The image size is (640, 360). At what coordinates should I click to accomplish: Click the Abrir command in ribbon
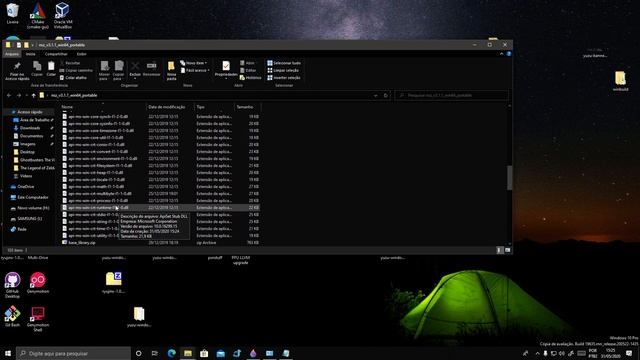pyautogui.click(x=247, y=63)
